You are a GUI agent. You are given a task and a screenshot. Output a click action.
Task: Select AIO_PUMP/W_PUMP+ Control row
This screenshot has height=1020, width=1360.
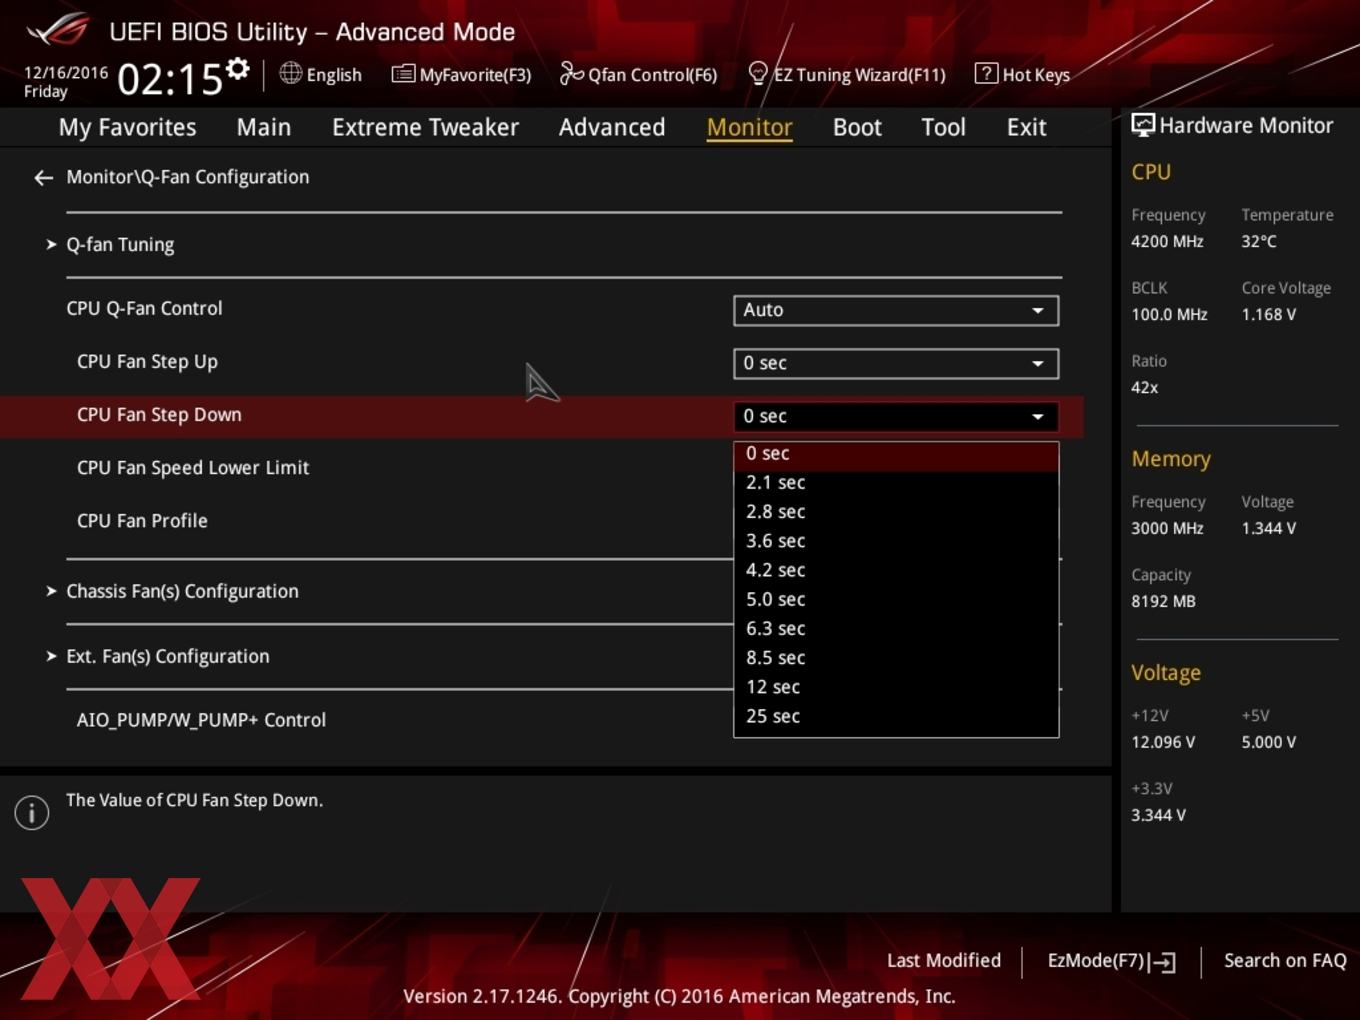click(x=201, y=720)
